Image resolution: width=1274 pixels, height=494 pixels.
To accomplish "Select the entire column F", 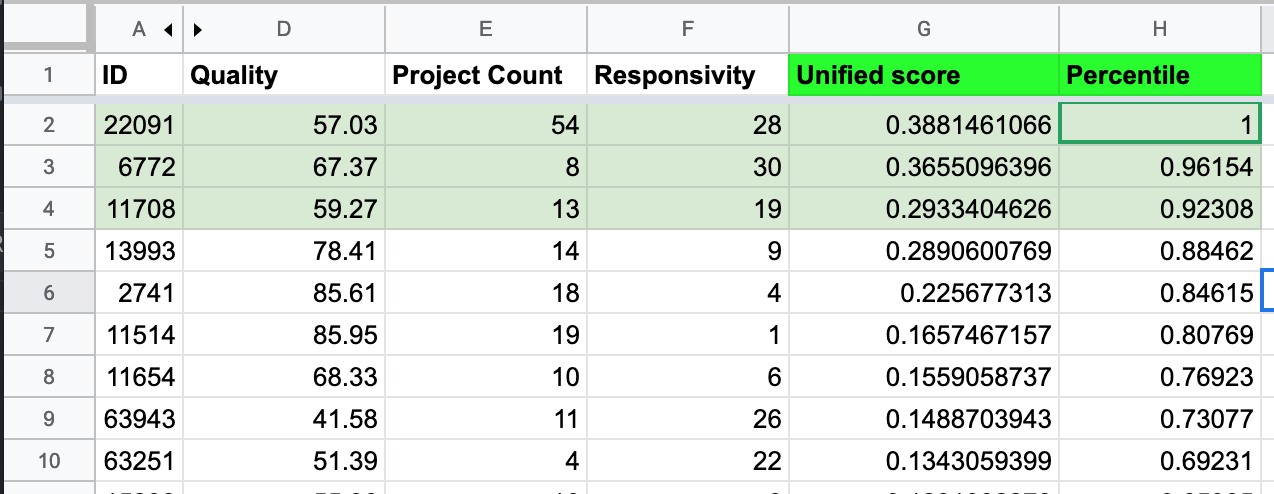I will click(x=687, y=30).
